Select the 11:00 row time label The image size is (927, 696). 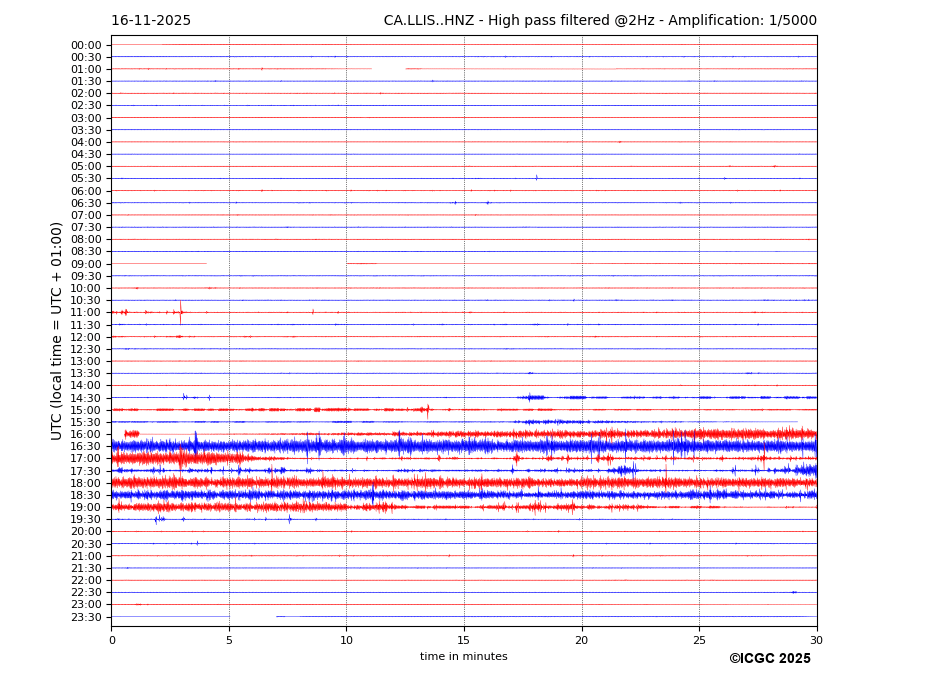tap(86, 313)
